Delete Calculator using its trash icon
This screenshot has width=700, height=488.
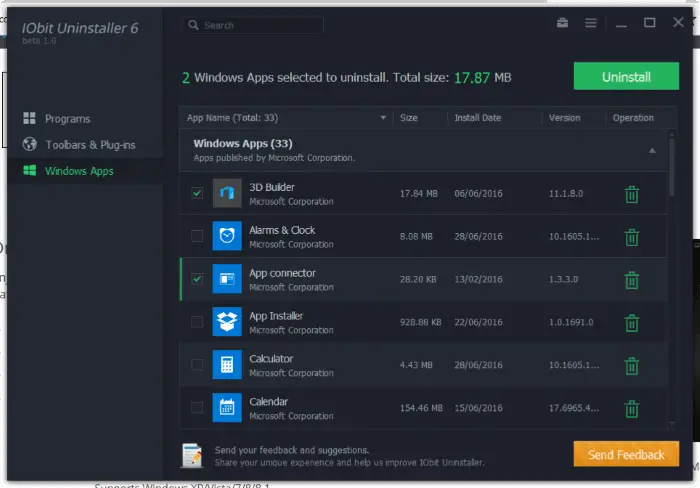pos(632,366)
